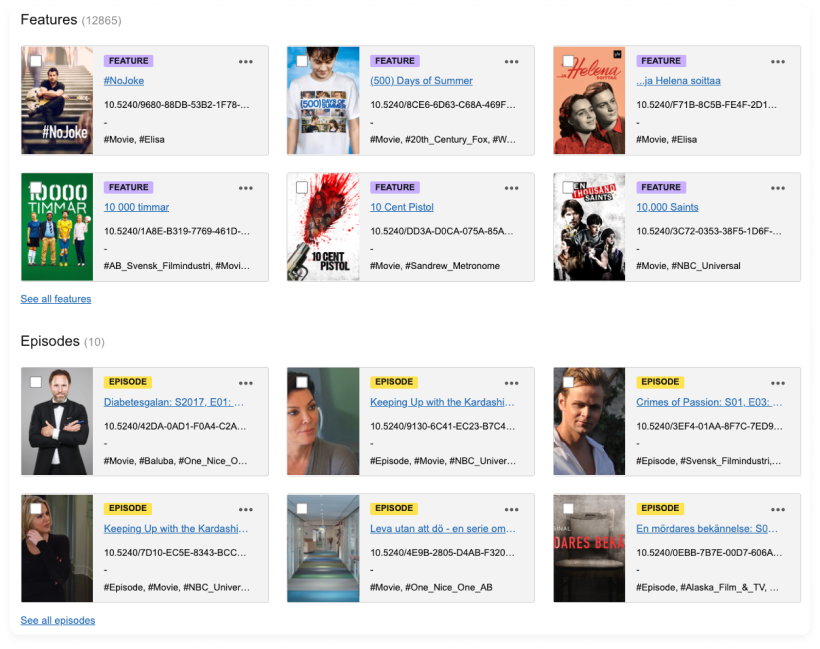Check the Leva utan att dö checkbox

(x=302, y=508)
